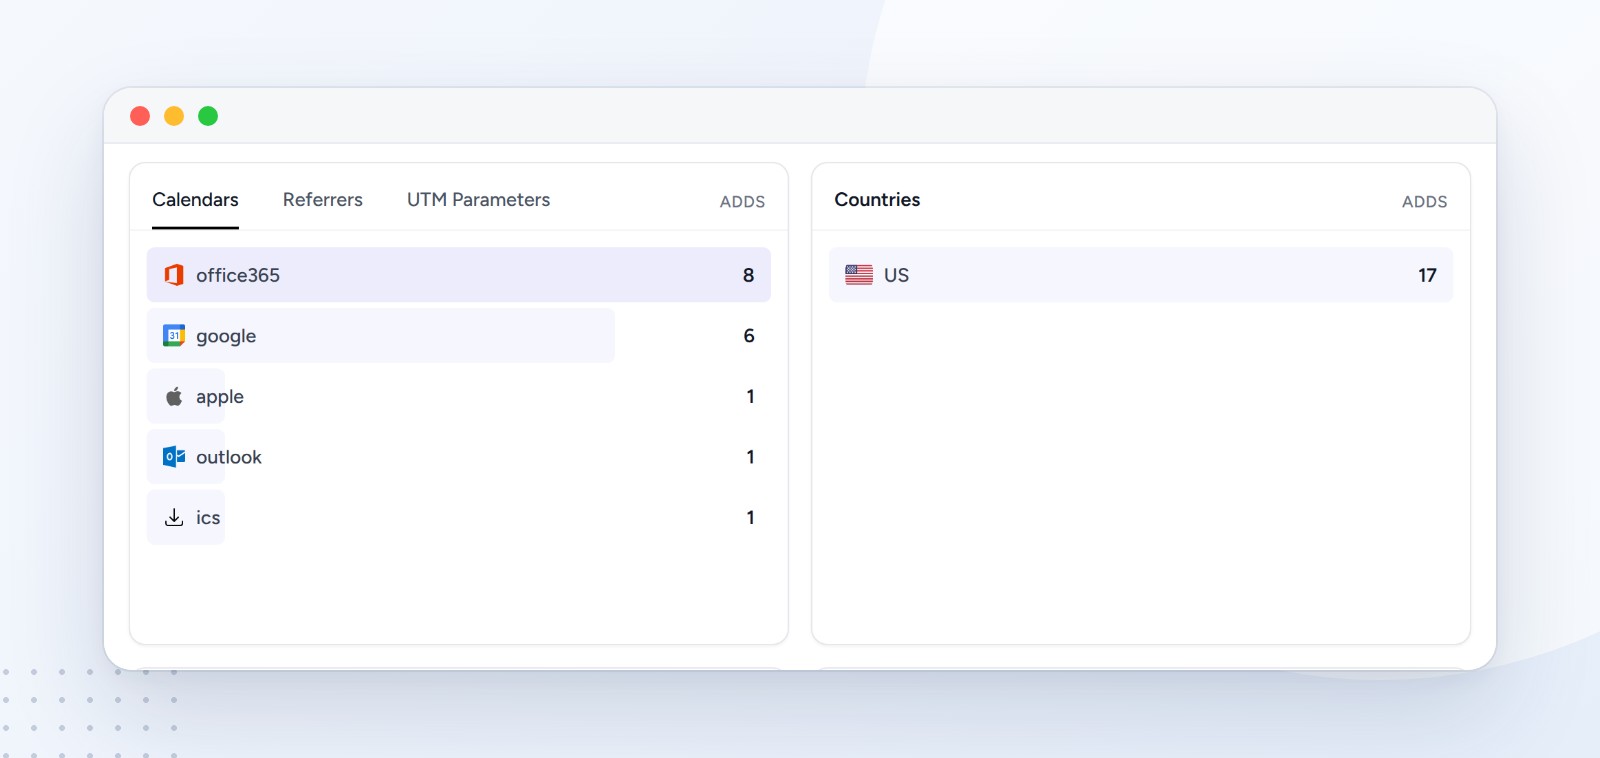
Task: Click the Countries panel heading
Action: point(877,200)
